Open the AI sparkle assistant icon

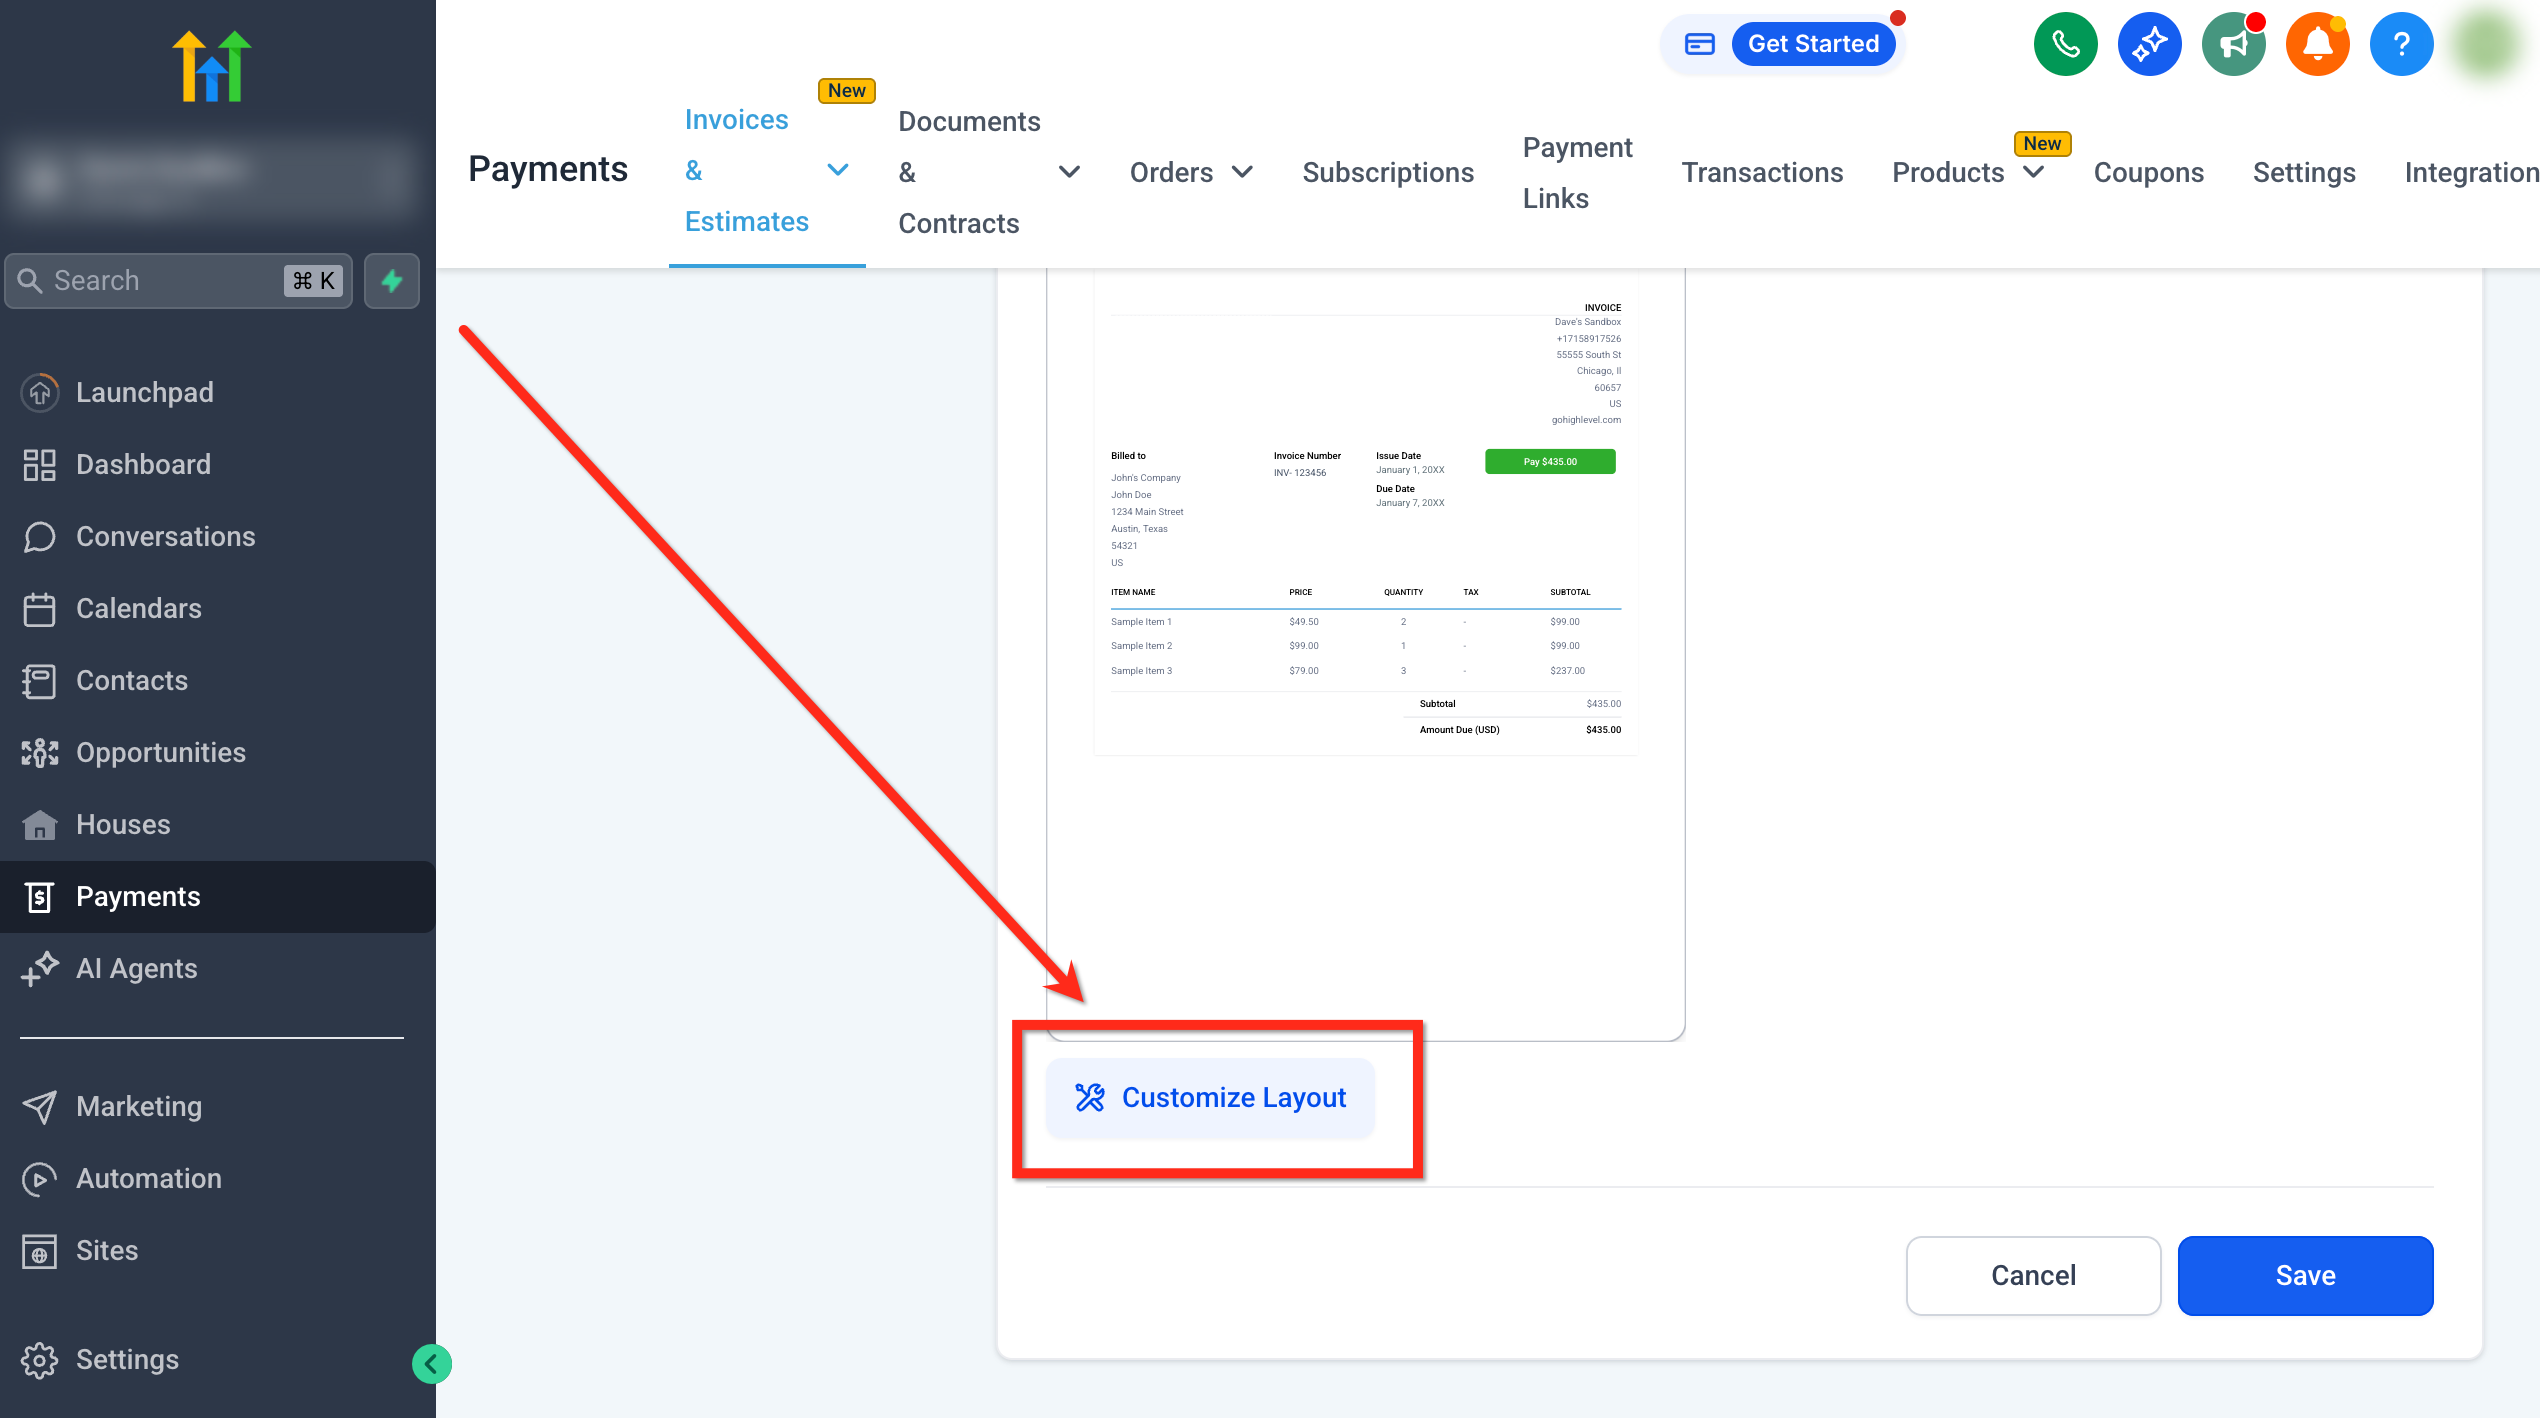(2149, 44)
